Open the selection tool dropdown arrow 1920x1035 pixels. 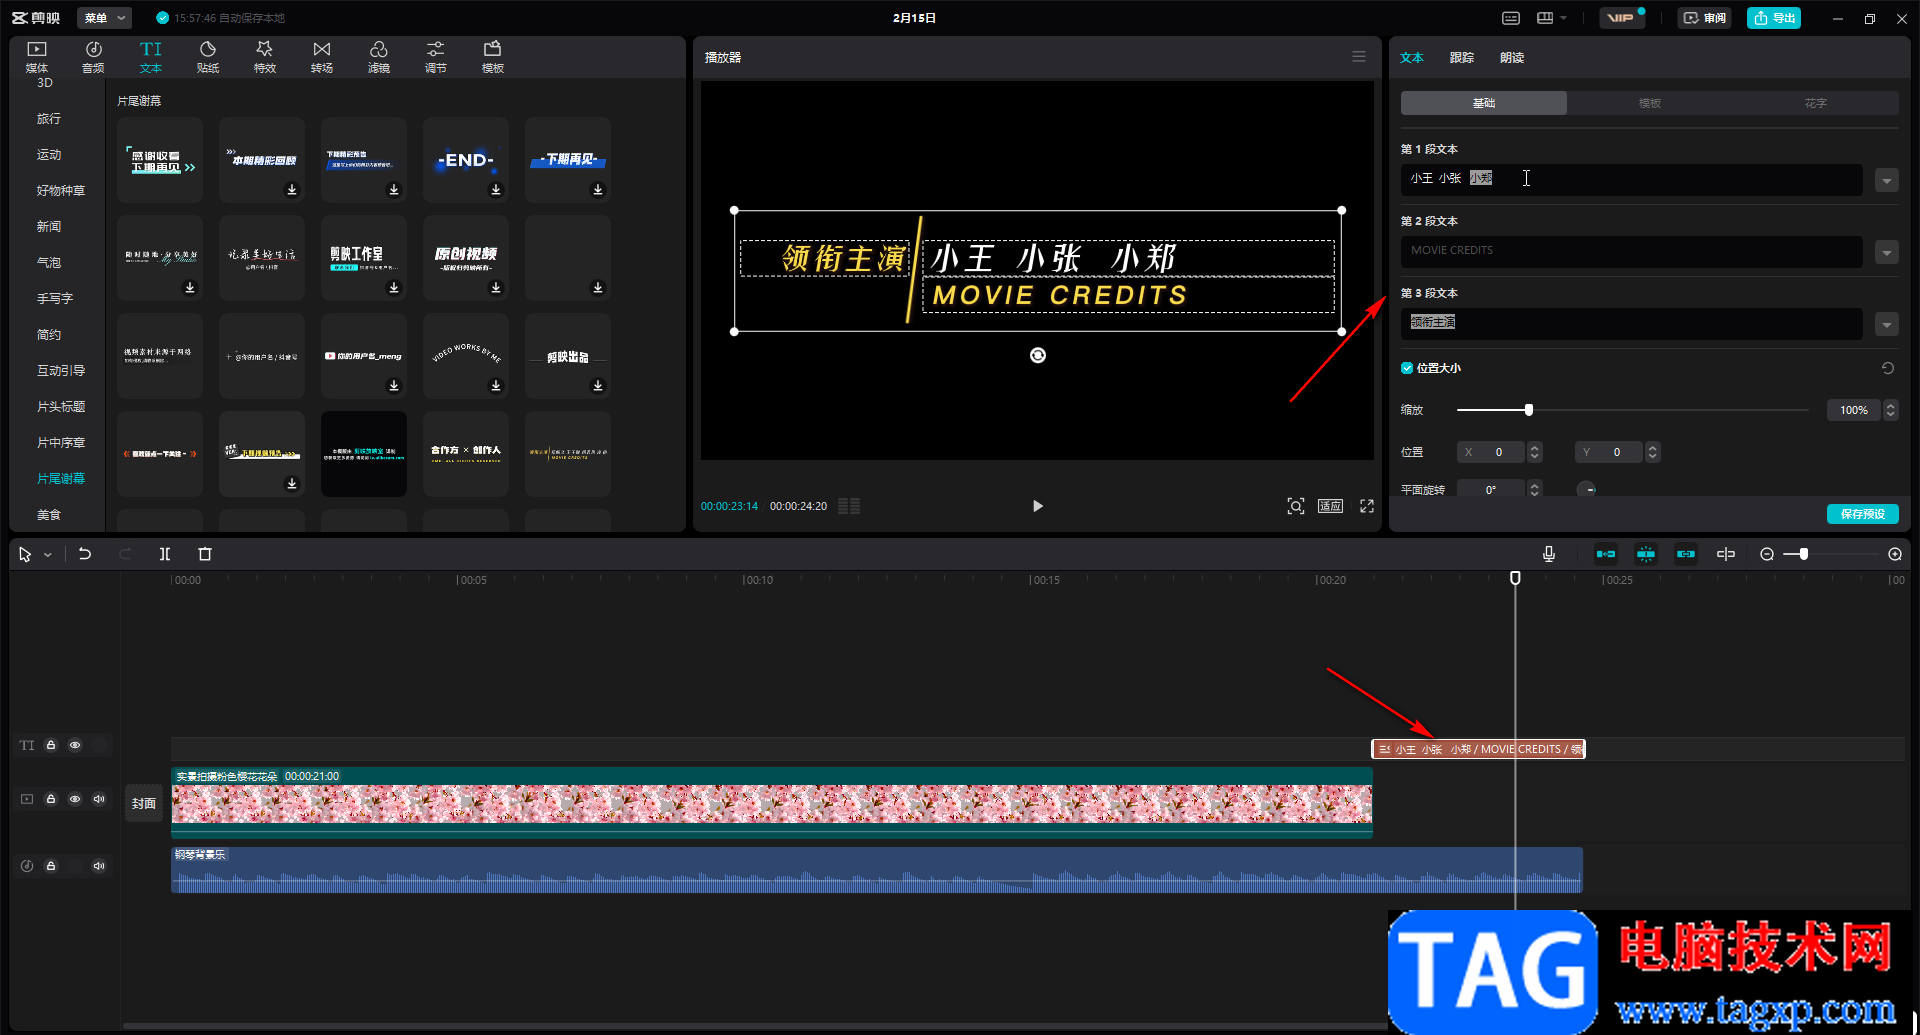coord(48,555)
